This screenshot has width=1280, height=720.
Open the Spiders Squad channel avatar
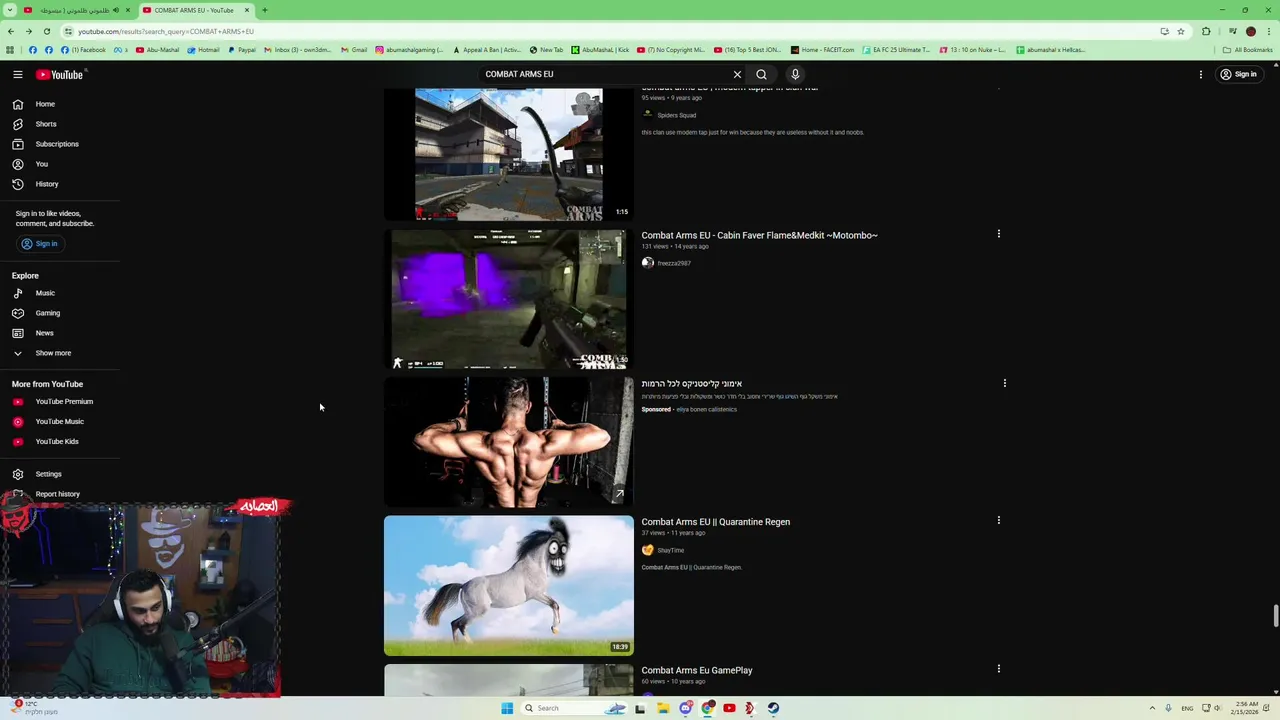pyautogui.click(x=648, y=115)
